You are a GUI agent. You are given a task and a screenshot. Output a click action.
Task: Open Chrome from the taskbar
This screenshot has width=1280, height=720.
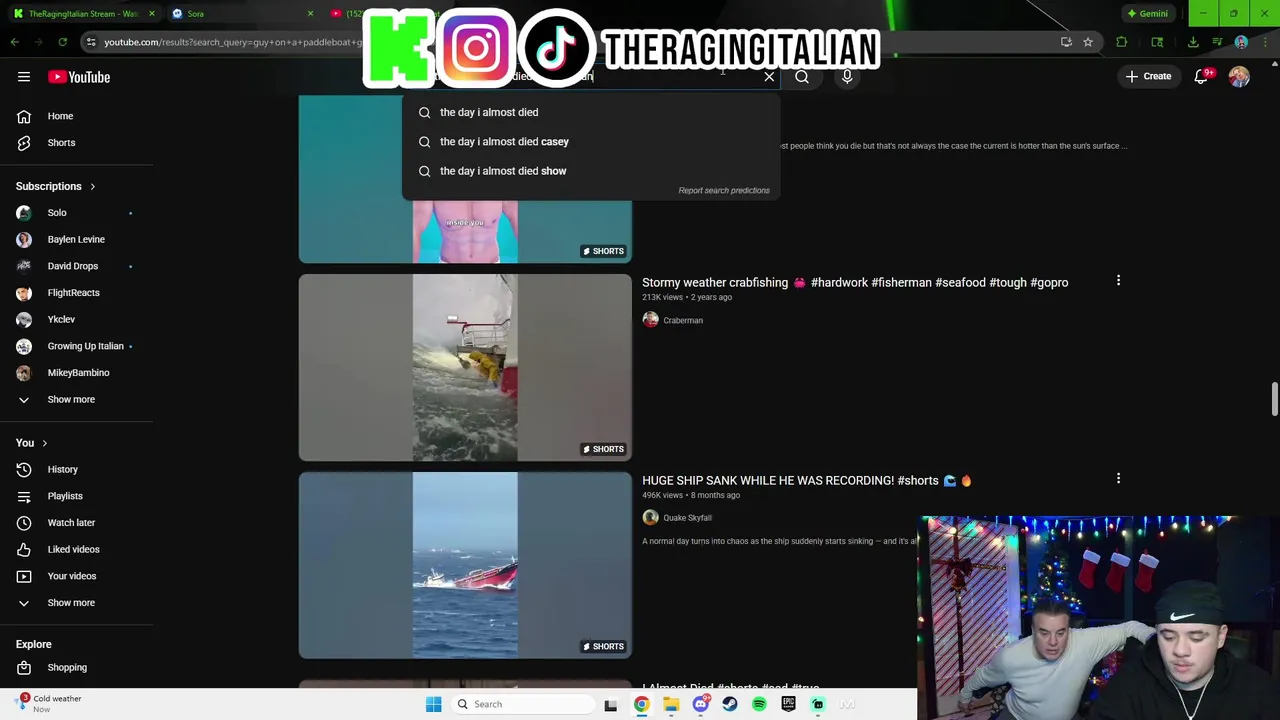click(641, 704)
